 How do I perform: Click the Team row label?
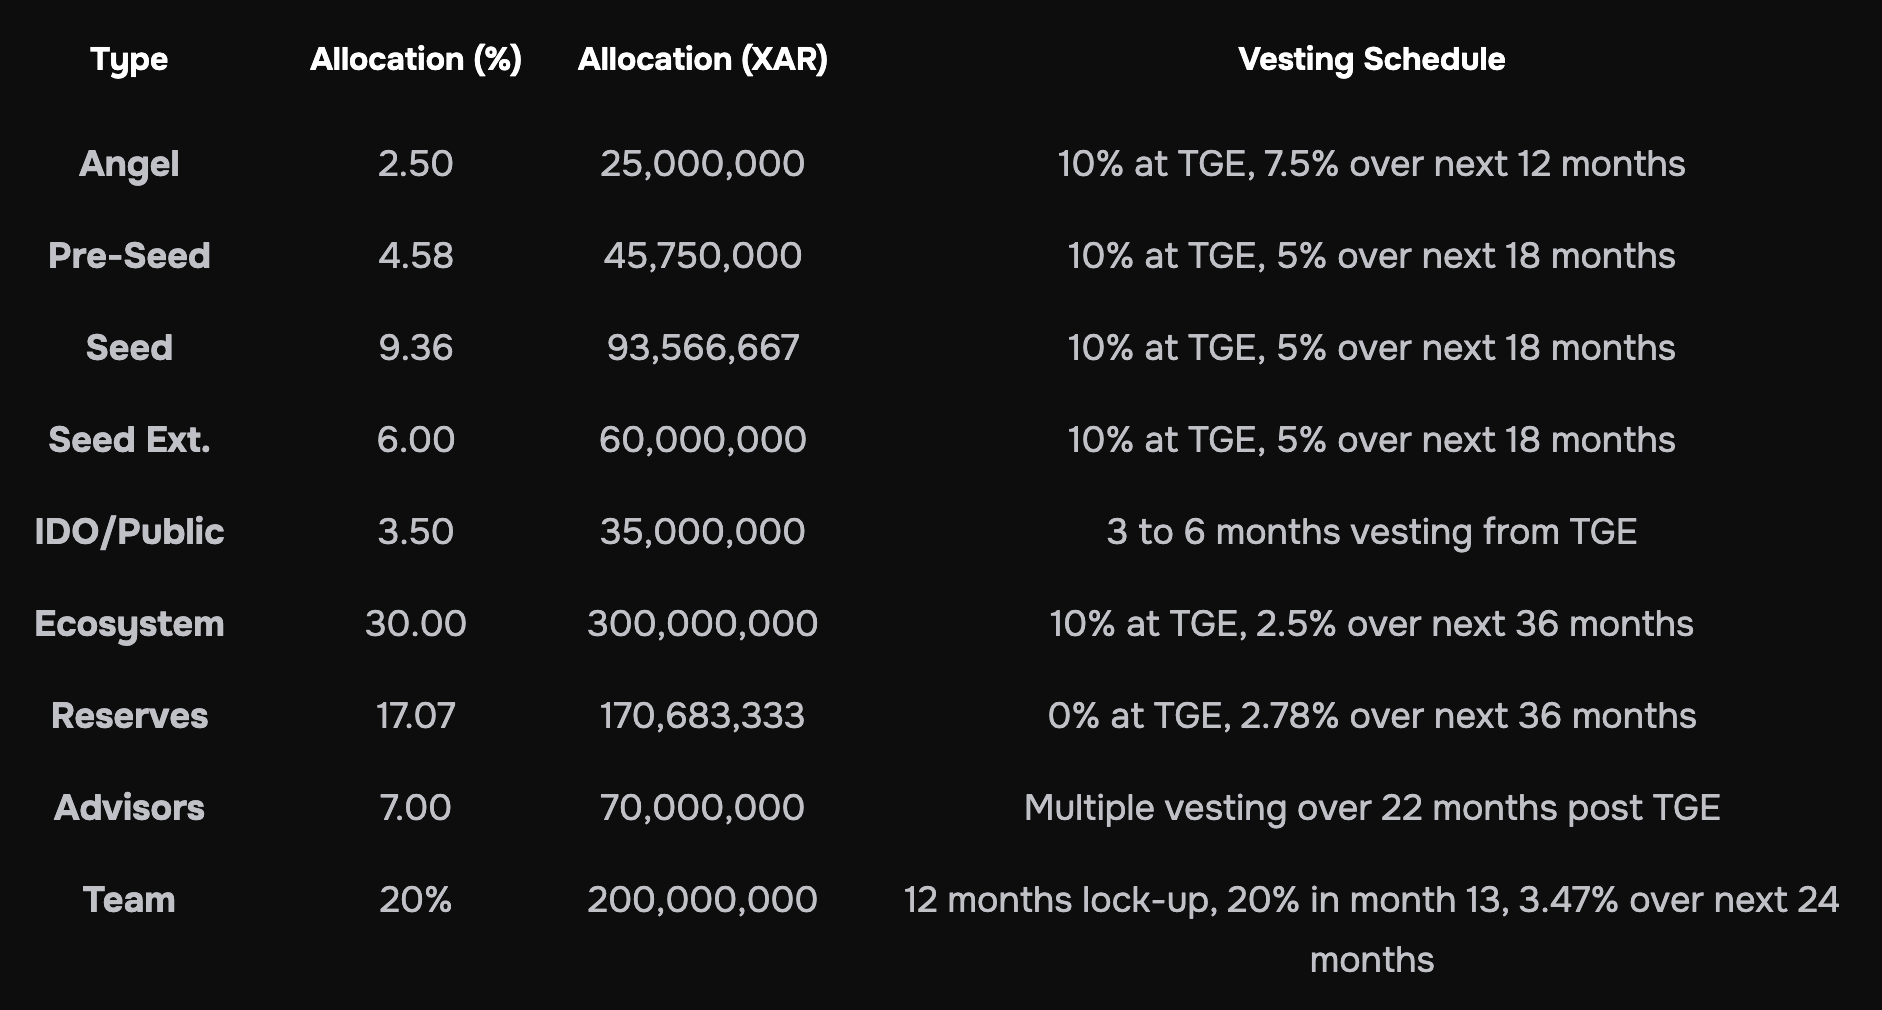[129, 900]
